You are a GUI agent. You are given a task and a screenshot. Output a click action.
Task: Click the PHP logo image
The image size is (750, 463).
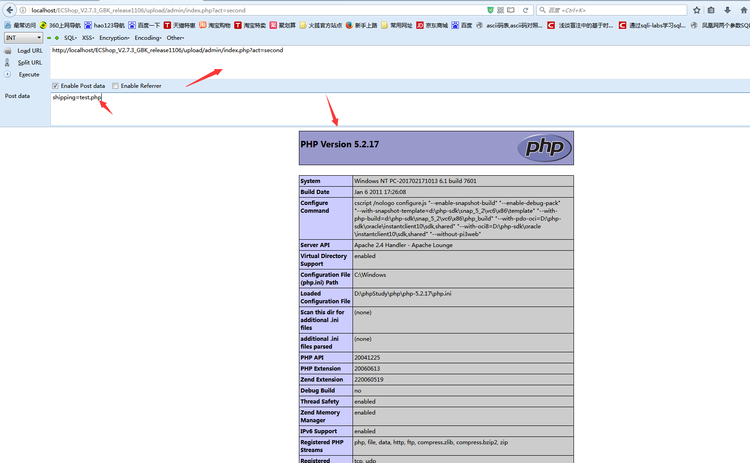(x=544, y=147)
